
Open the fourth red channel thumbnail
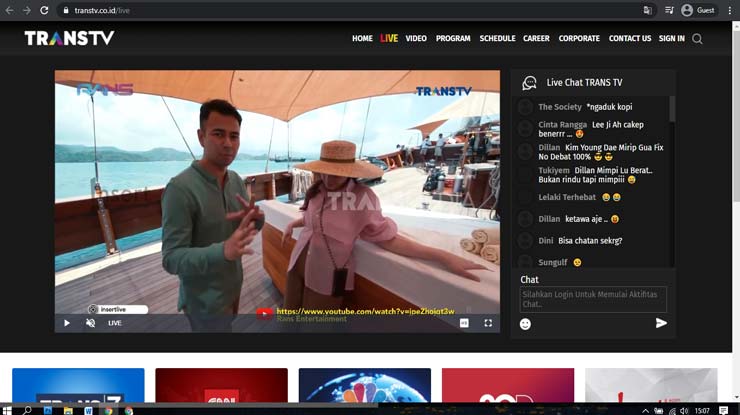[508, 386]
